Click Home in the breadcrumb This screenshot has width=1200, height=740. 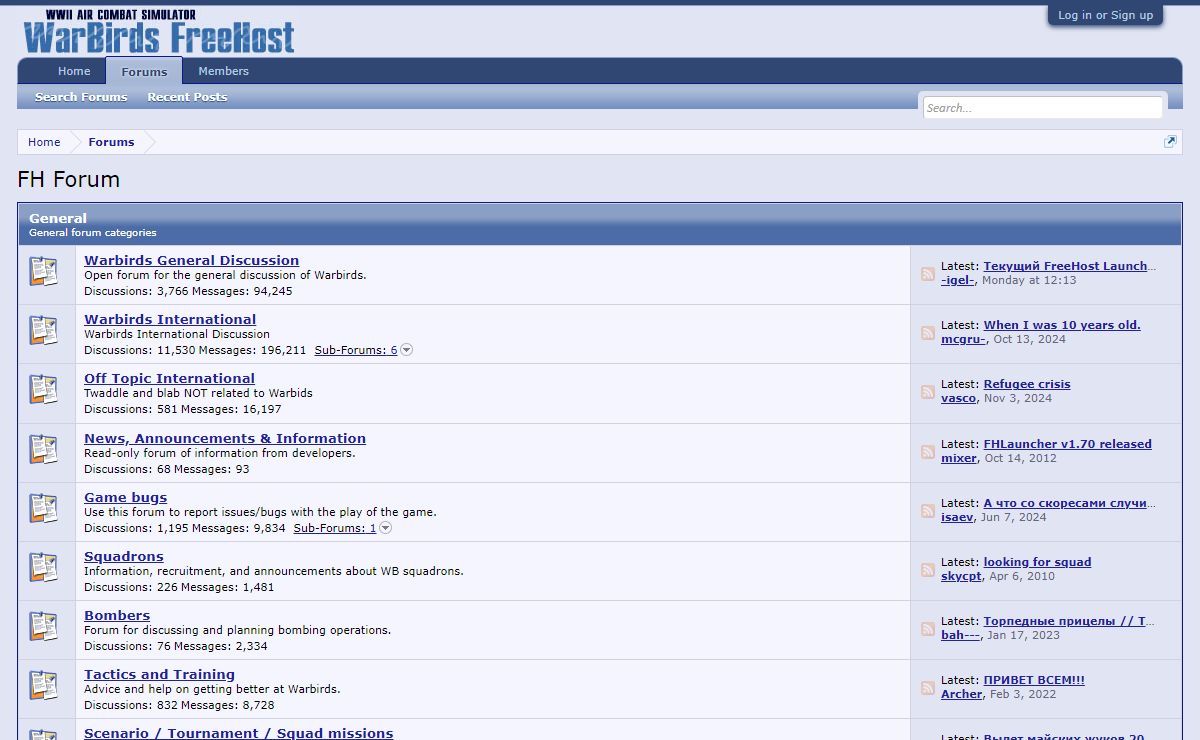(x=44, y=142)
